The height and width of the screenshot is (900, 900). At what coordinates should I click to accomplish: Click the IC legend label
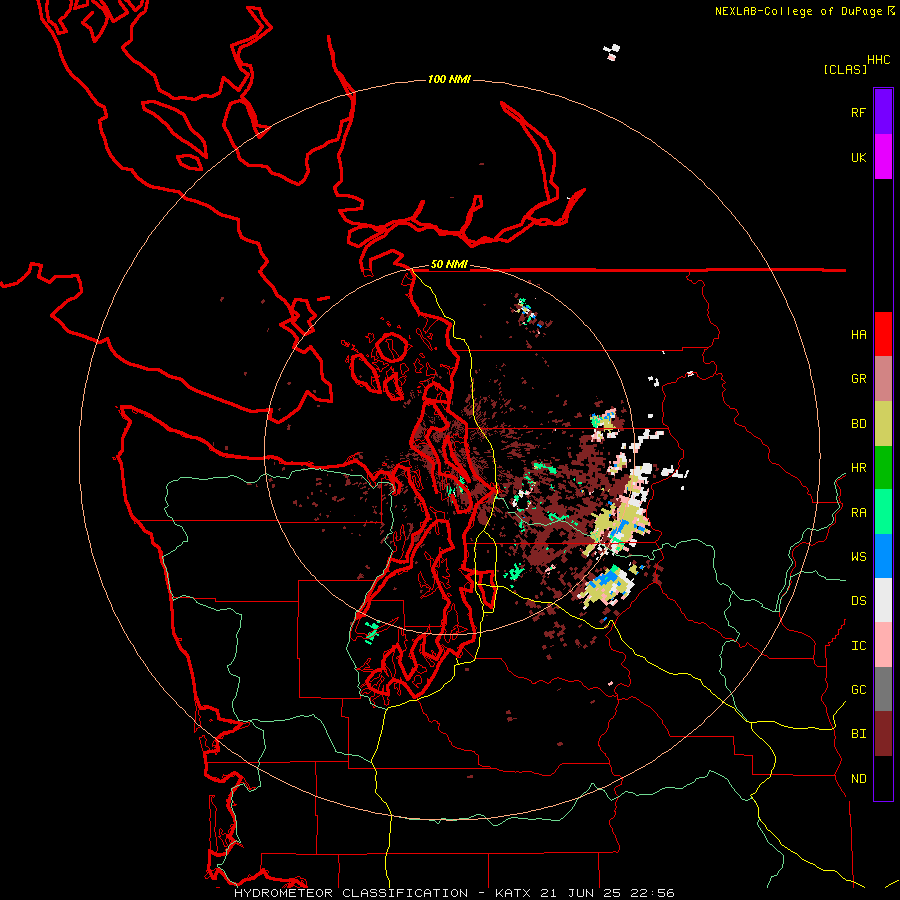(x=858, y=645)
